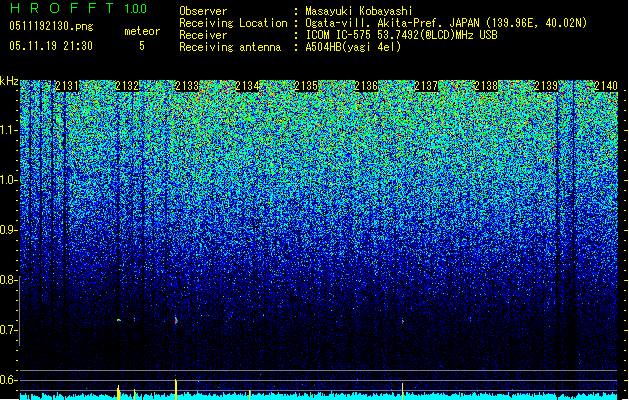Click the 2133 time marker
The image size is (629, 400).
coord(187,86)
